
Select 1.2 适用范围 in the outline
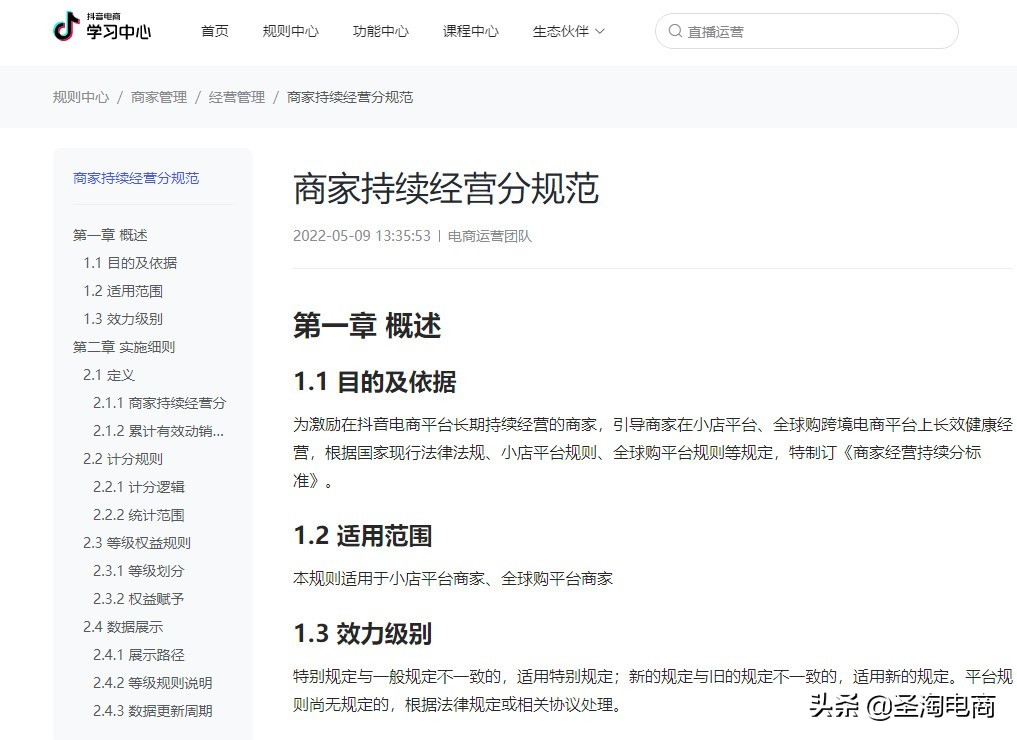point(123,291)
